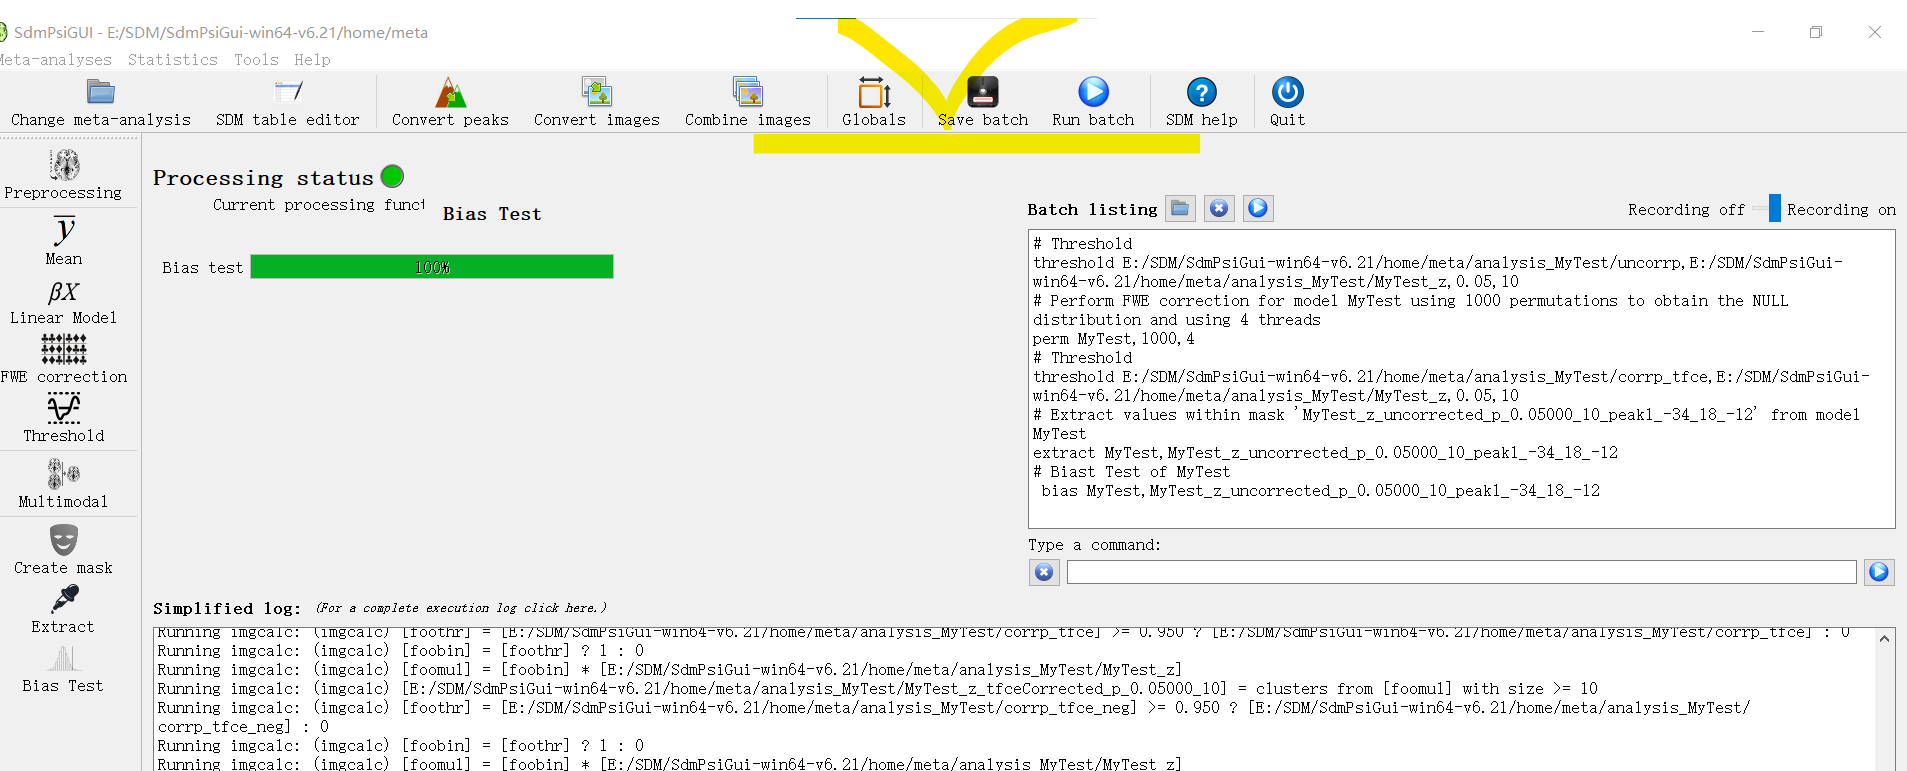Open the Create mask tool
The width and height of the screenshot is (1907, 771).
(x=64, y=549)
